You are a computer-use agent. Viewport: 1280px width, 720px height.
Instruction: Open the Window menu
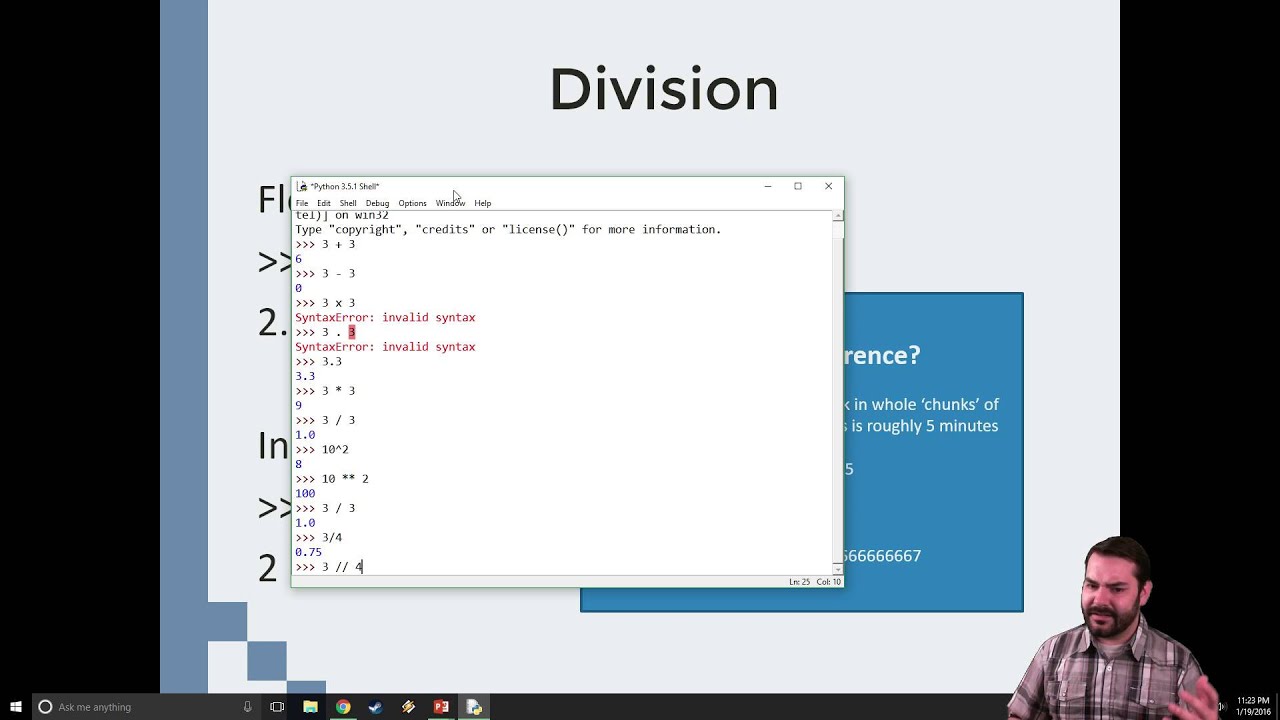click(x=450, y=203)
